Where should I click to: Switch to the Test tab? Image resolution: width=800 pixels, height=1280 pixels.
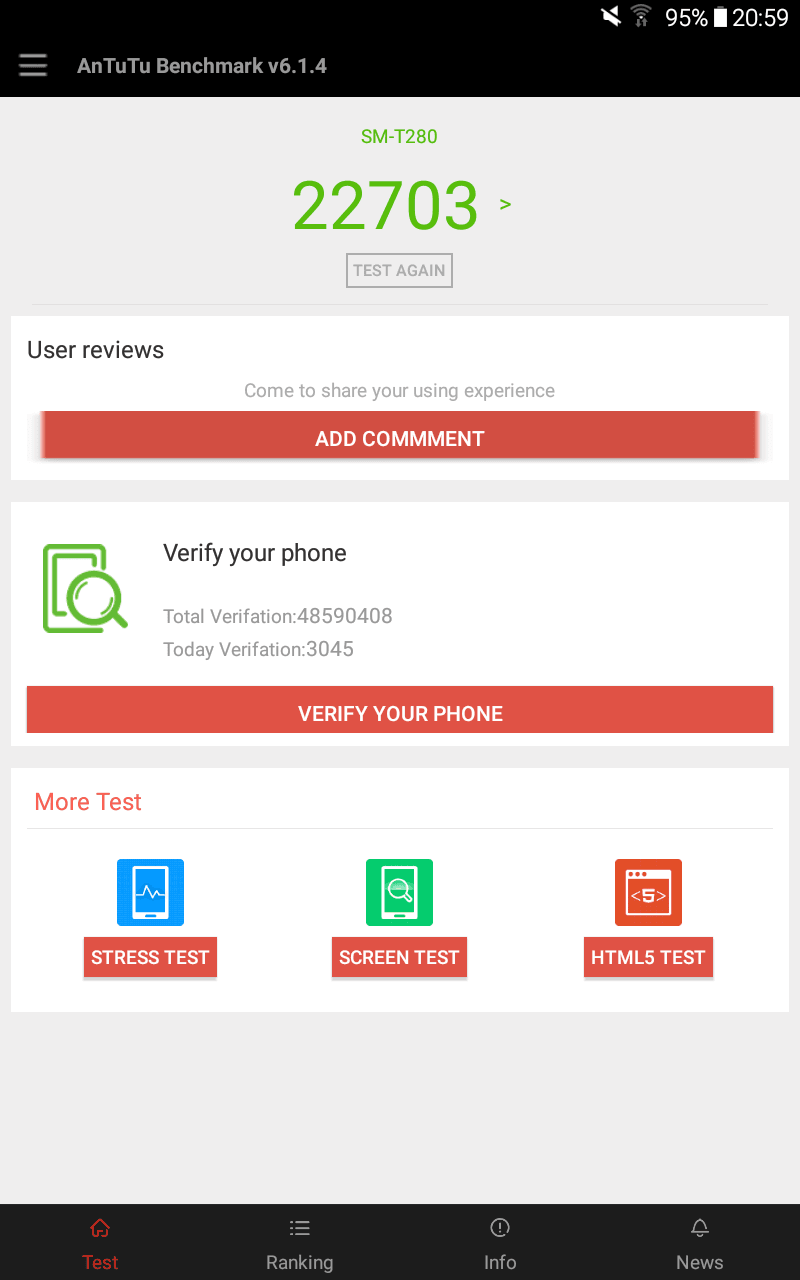(x=100, y=1243)
